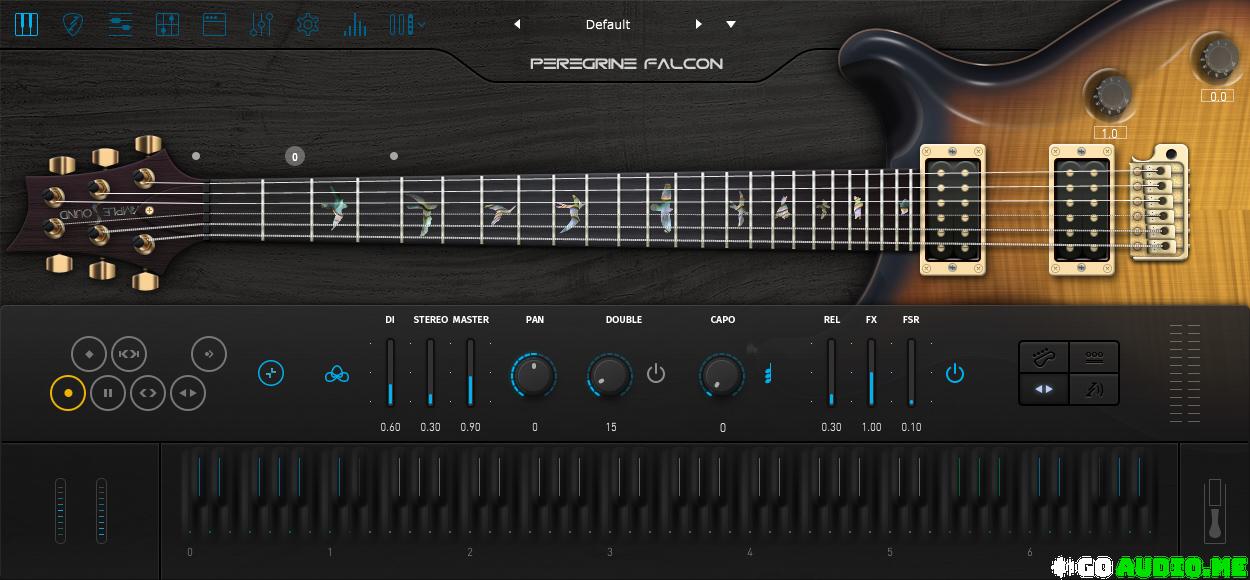Toggle the yellow circled dot button
Screen dimensions: 1250x580
(x=68, y=393)
